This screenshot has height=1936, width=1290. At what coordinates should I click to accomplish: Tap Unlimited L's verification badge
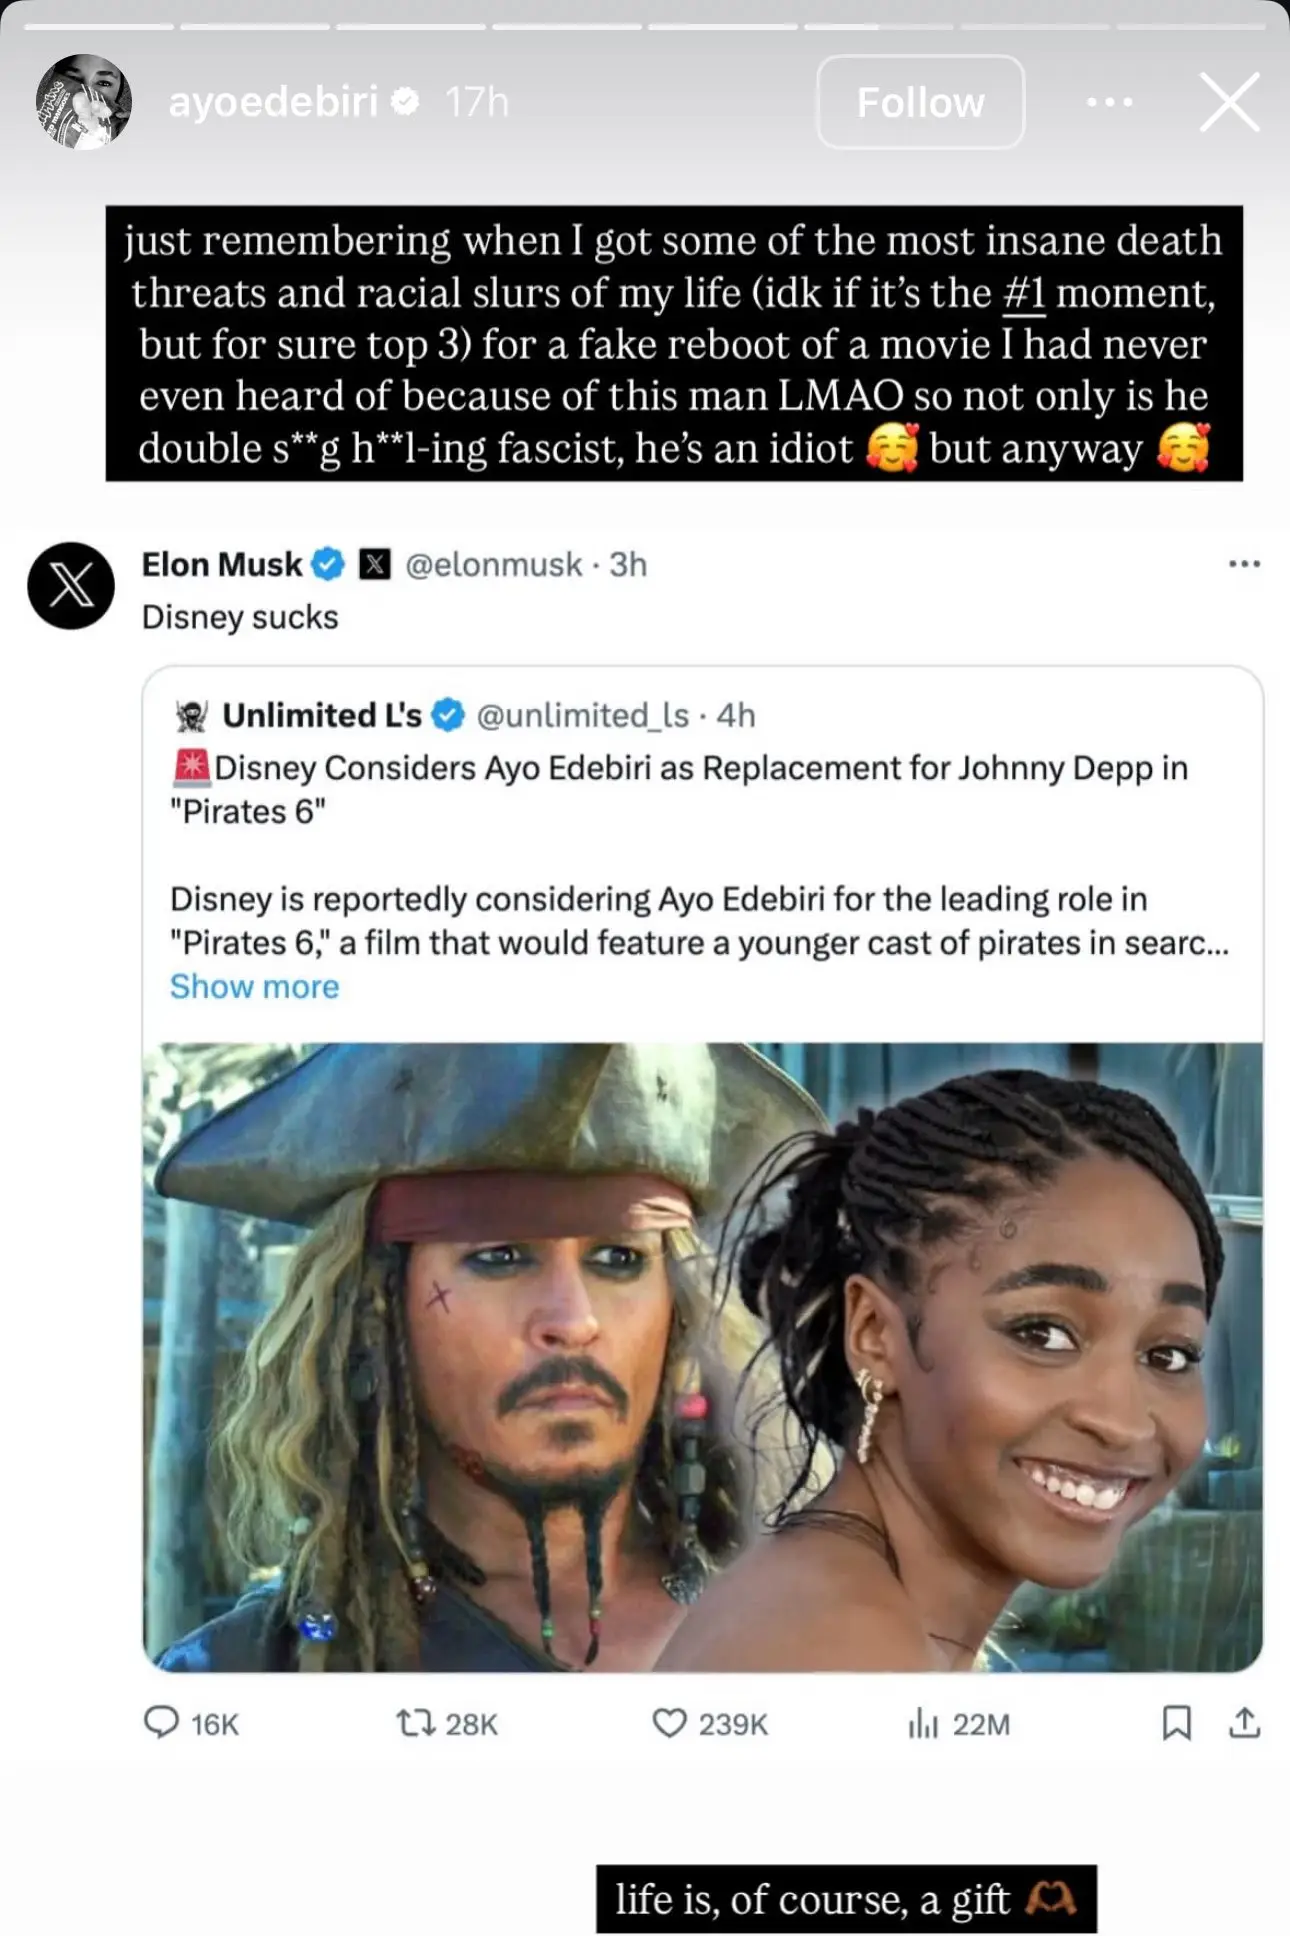(447, 715)
